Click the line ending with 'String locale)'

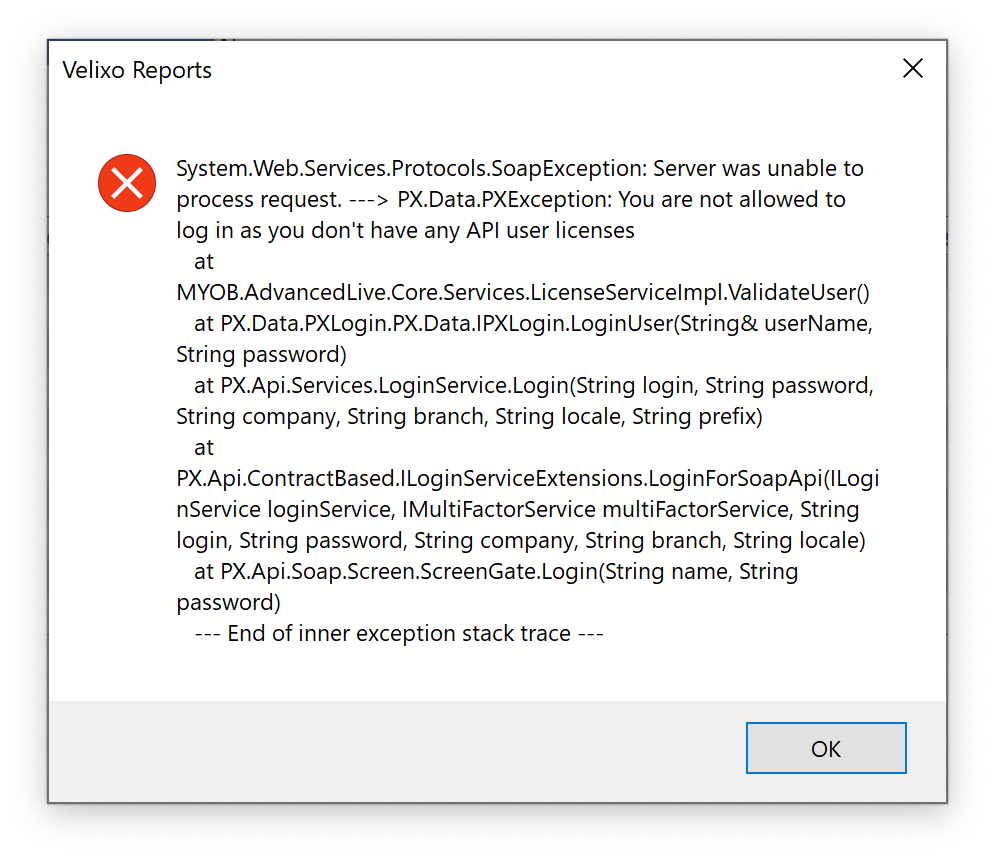click(520, 541)
